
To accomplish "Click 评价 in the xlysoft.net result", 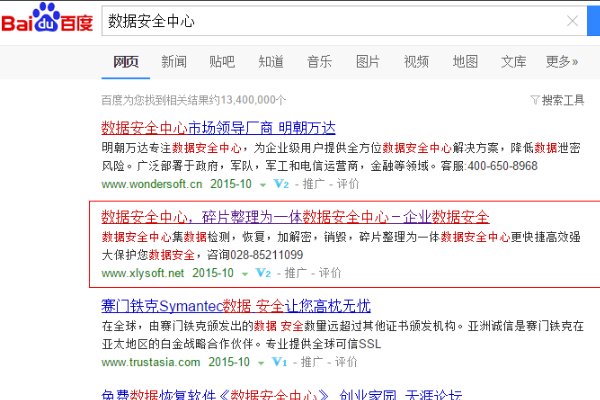I will coord(330,273).
